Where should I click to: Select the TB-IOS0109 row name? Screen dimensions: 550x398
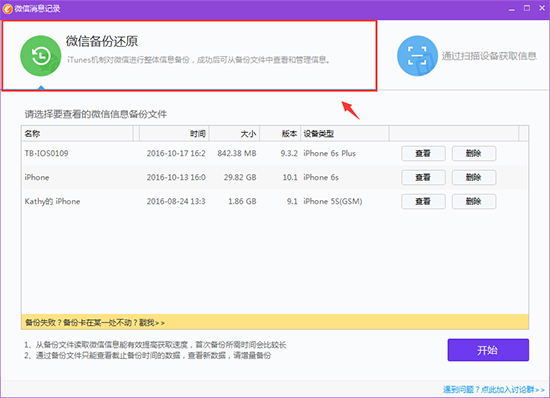click(x=46, y=153)
